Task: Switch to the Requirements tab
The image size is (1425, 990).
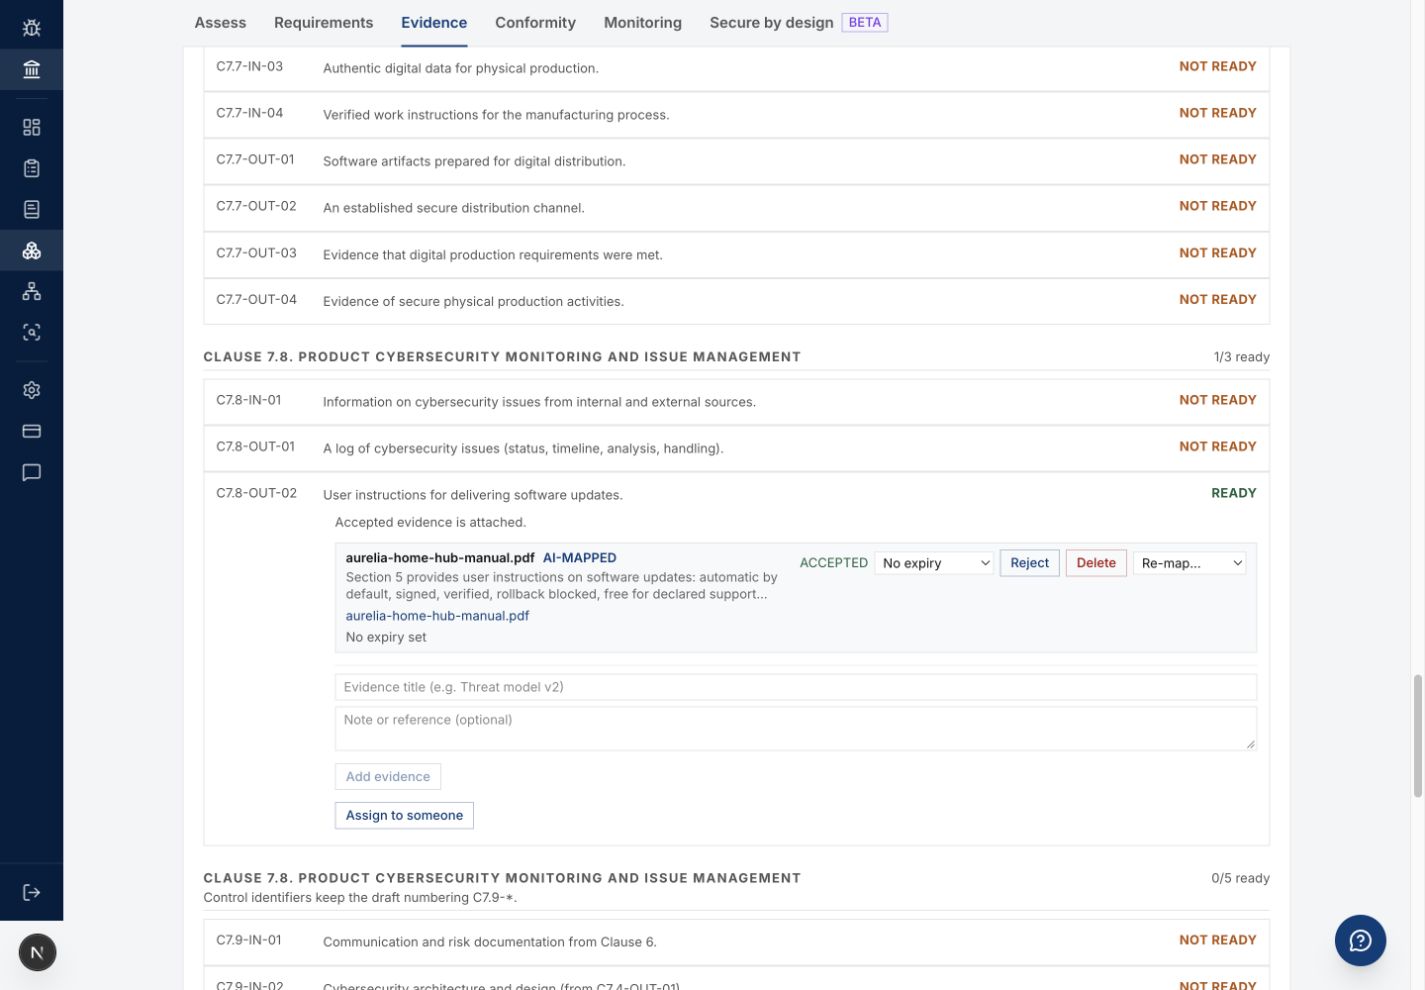Action: [x=323, y=22]
